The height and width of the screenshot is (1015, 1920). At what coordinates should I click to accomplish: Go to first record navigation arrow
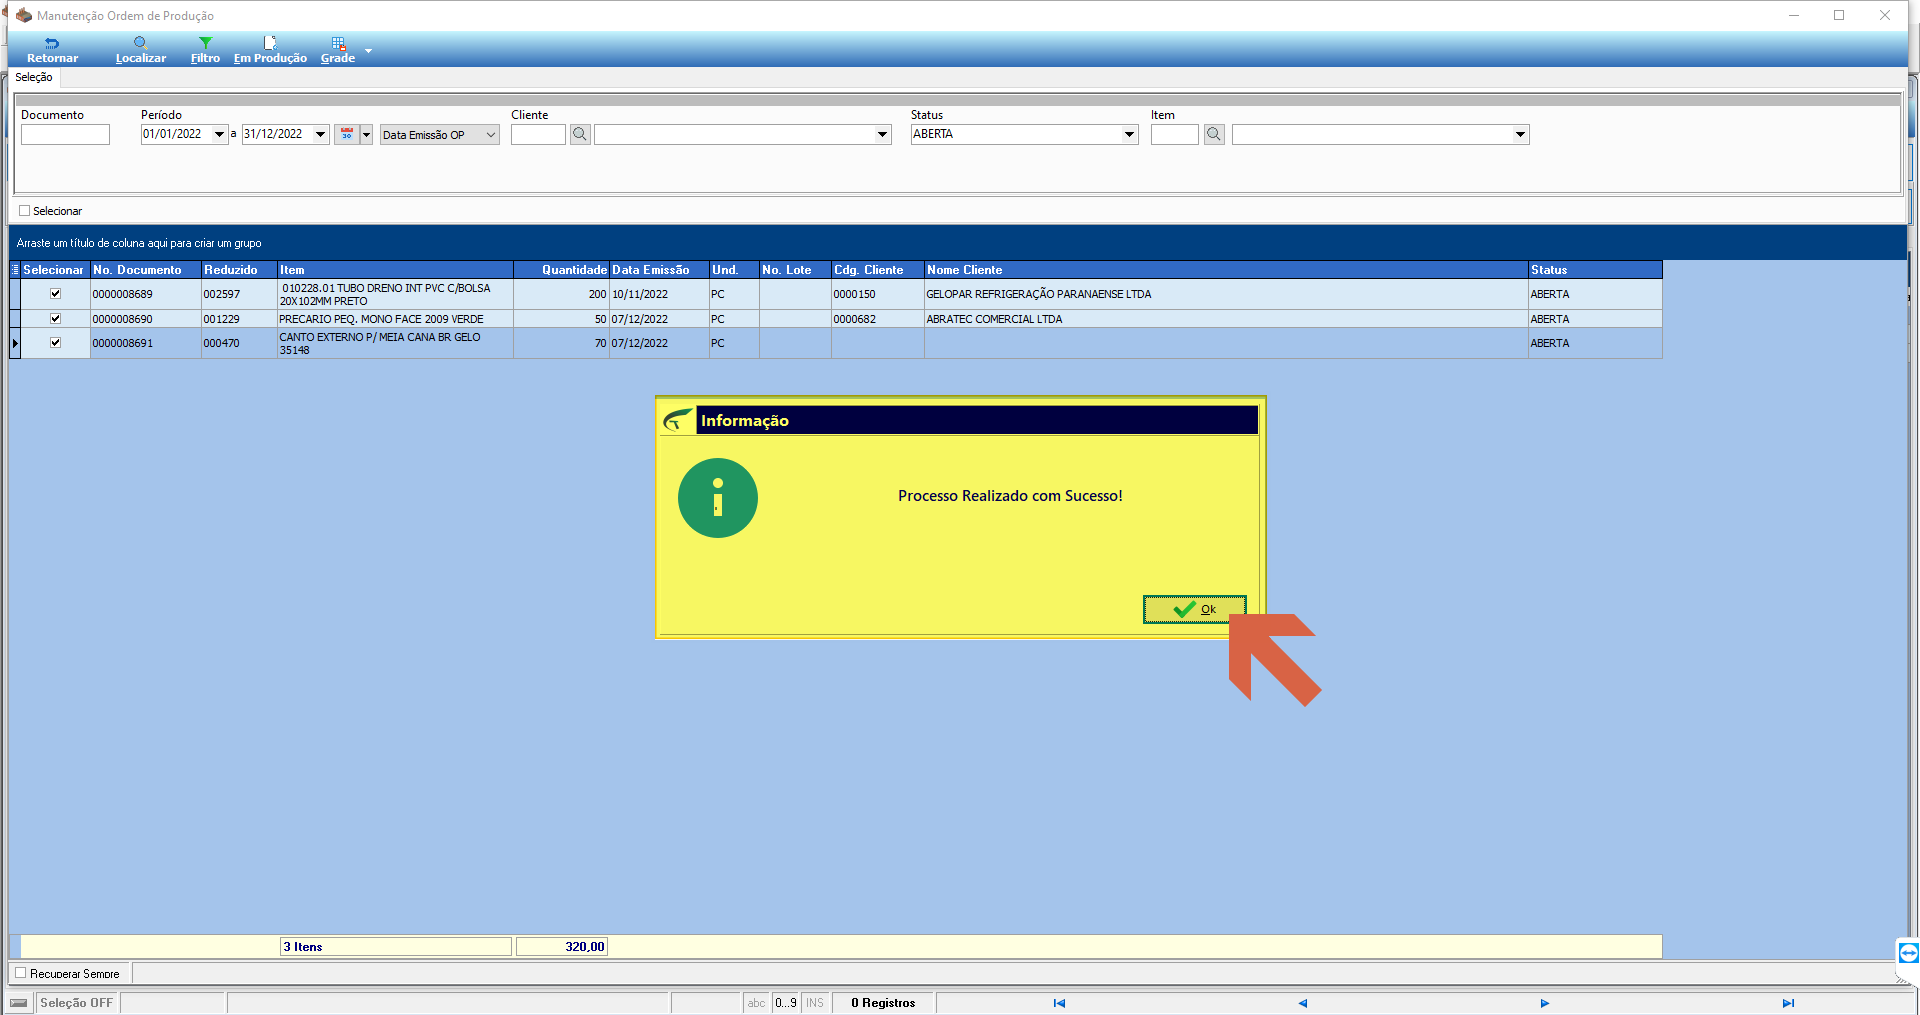point(1059,1003)
